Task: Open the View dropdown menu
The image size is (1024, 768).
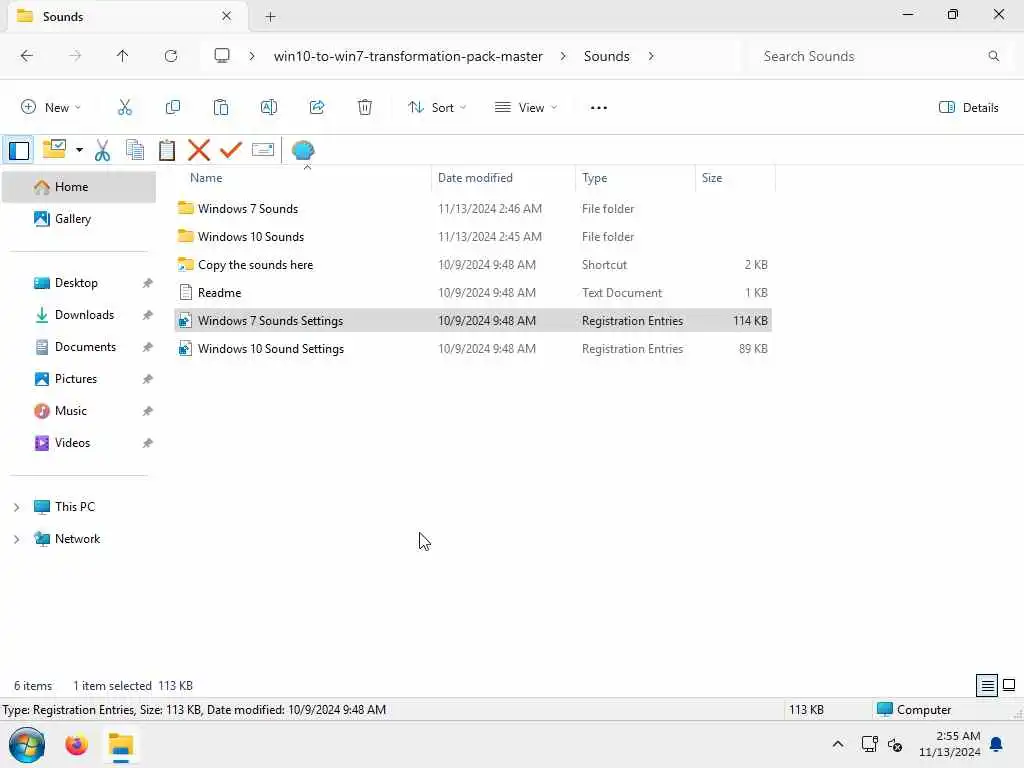Action: click(x=526, y=108)
